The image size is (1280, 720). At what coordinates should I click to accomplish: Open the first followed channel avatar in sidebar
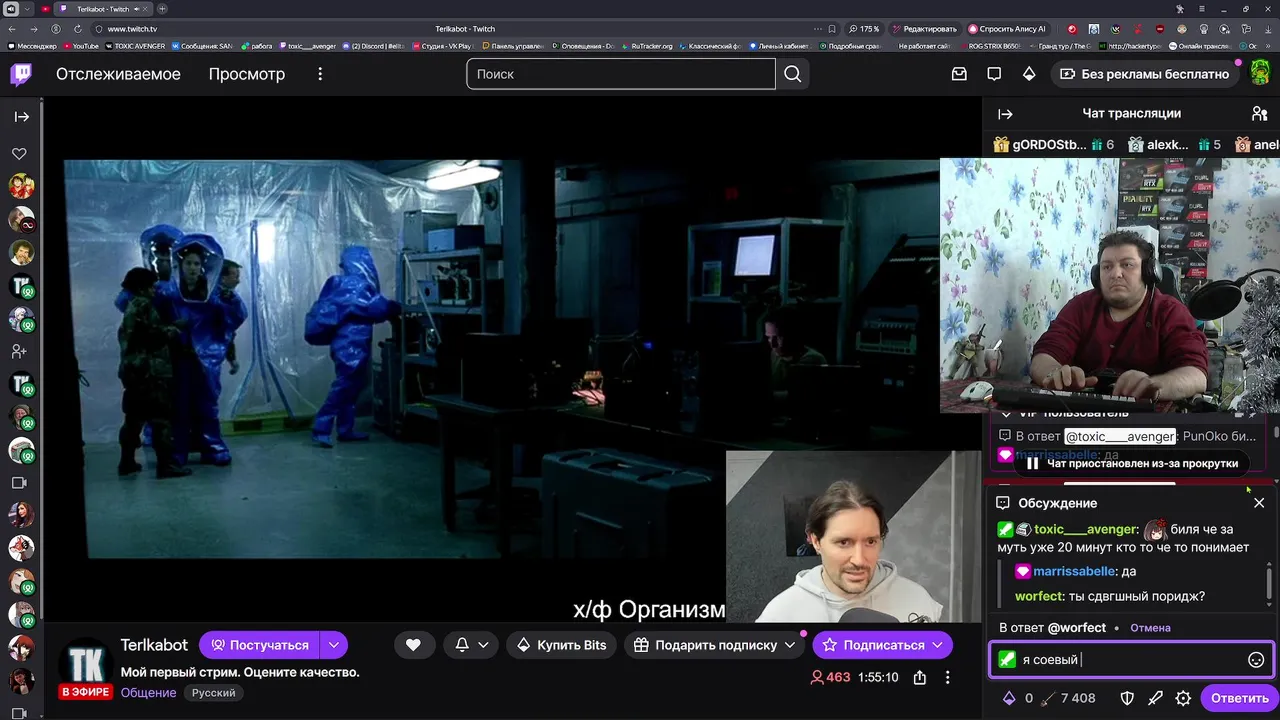[x=21, y=186]
